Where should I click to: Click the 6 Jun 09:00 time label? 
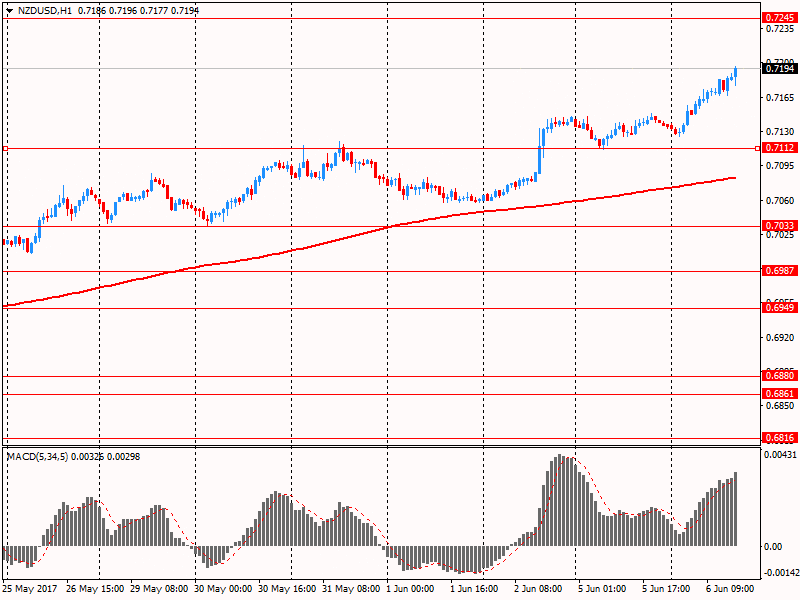(730, 589)
